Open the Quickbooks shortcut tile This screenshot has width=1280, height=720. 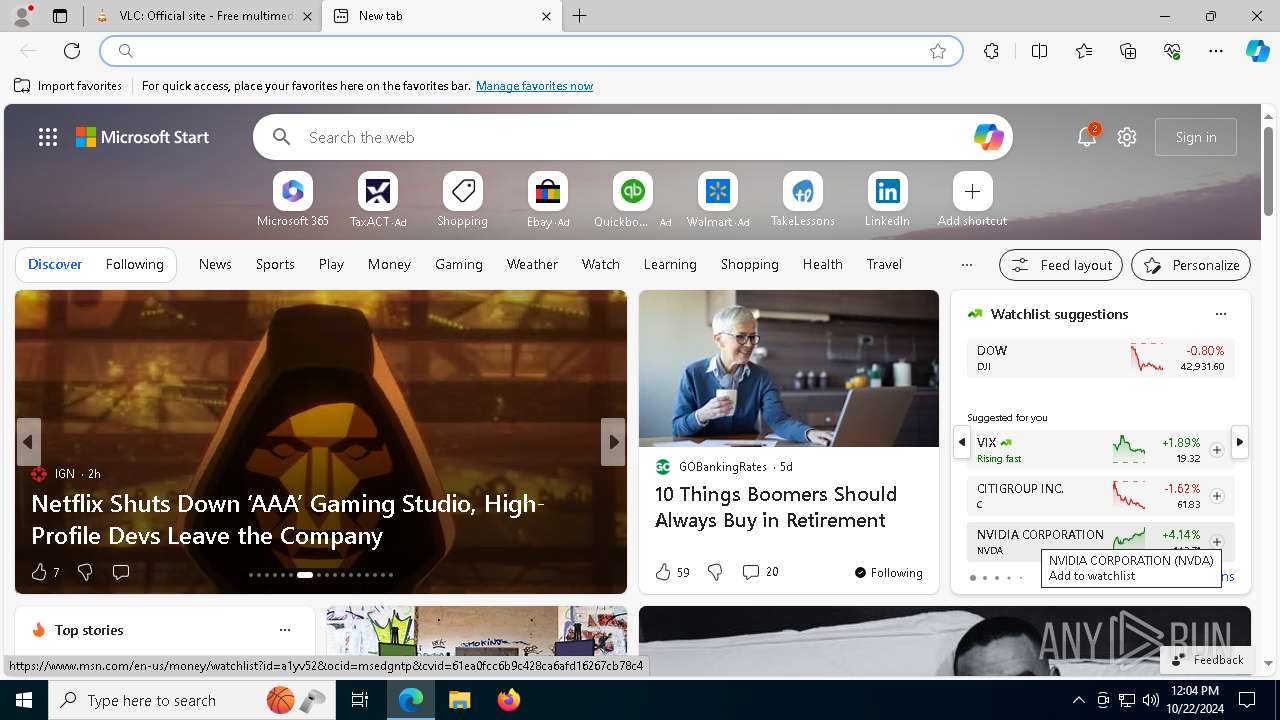[x=632, y=199]
